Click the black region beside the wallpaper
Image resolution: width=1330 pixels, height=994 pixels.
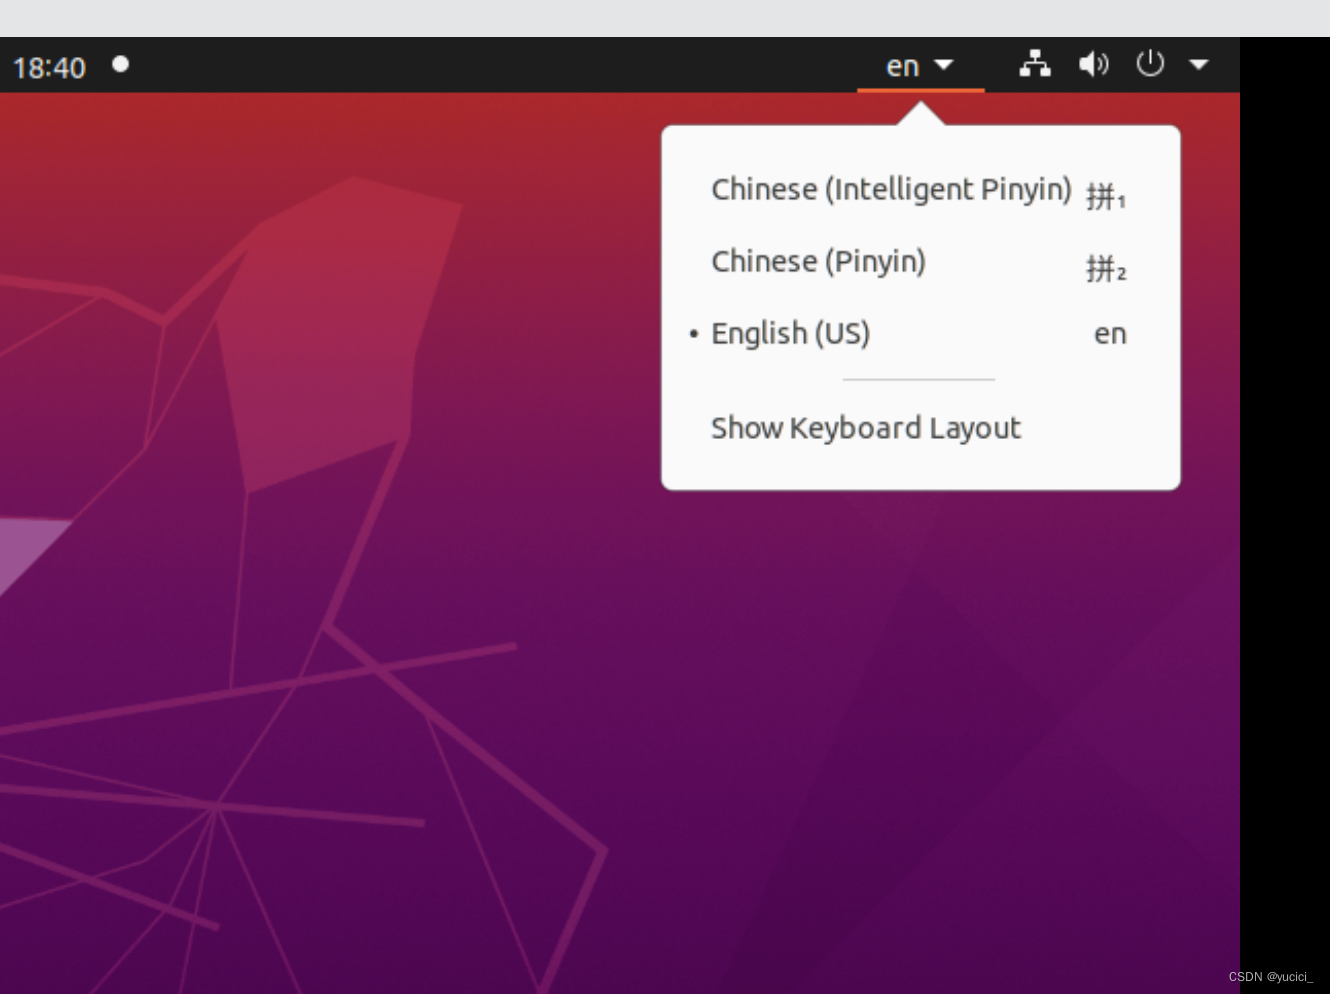pos(1290,500)
